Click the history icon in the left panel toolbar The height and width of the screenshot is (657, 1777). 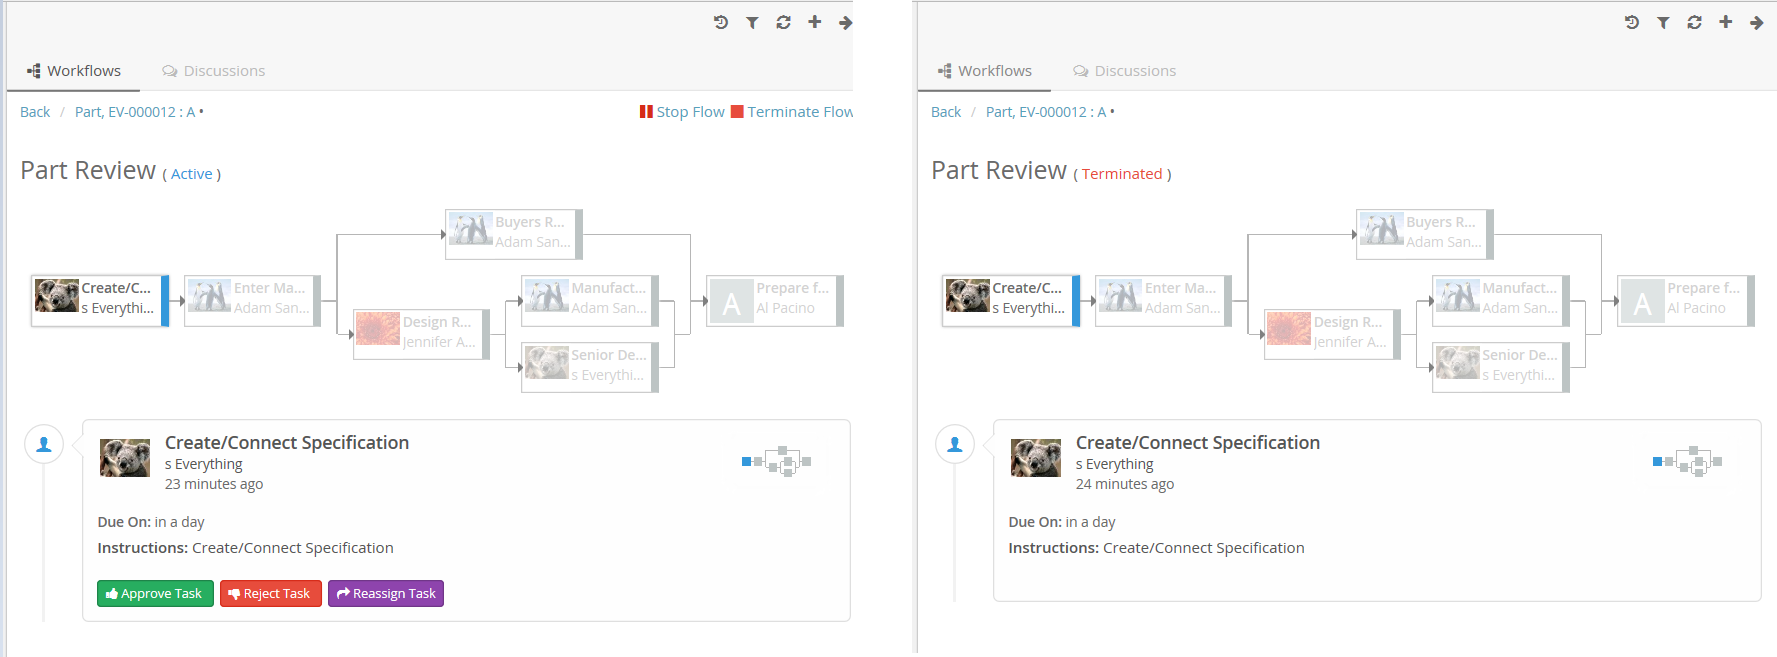tap(720, 22)
